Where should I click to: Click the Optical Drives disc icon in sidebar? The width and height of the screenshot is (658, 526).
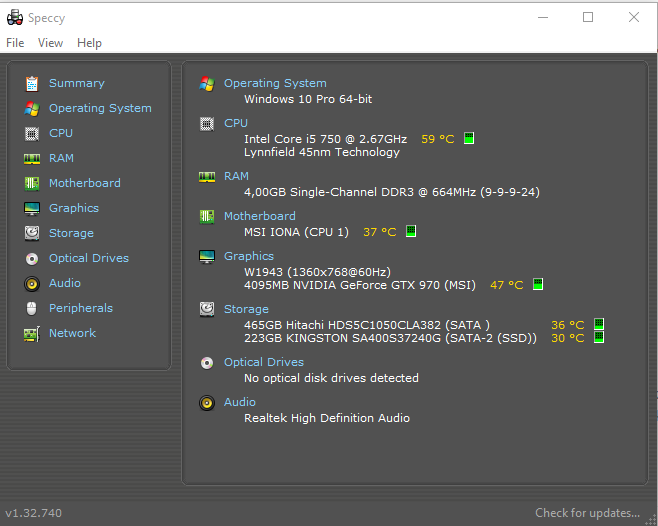coord(32,259)
